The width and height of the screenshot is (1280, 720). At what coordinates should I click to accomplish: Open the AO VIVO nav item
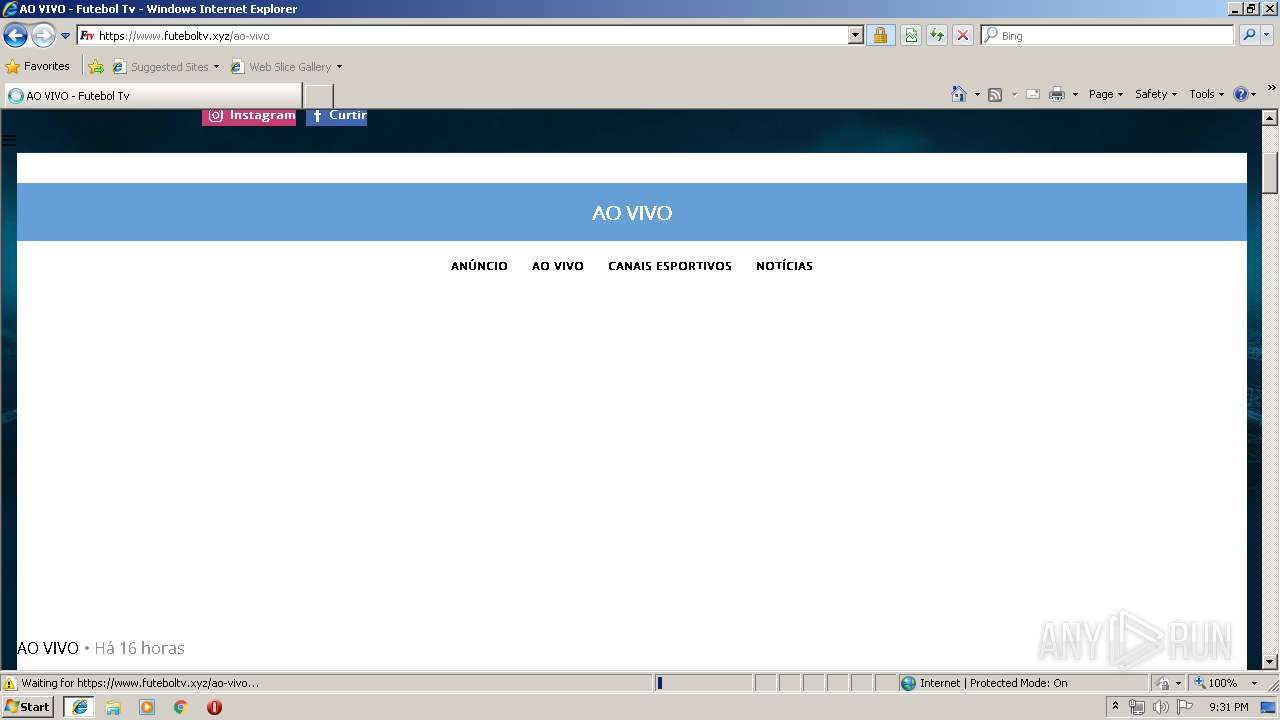click(x=558, y=266)
